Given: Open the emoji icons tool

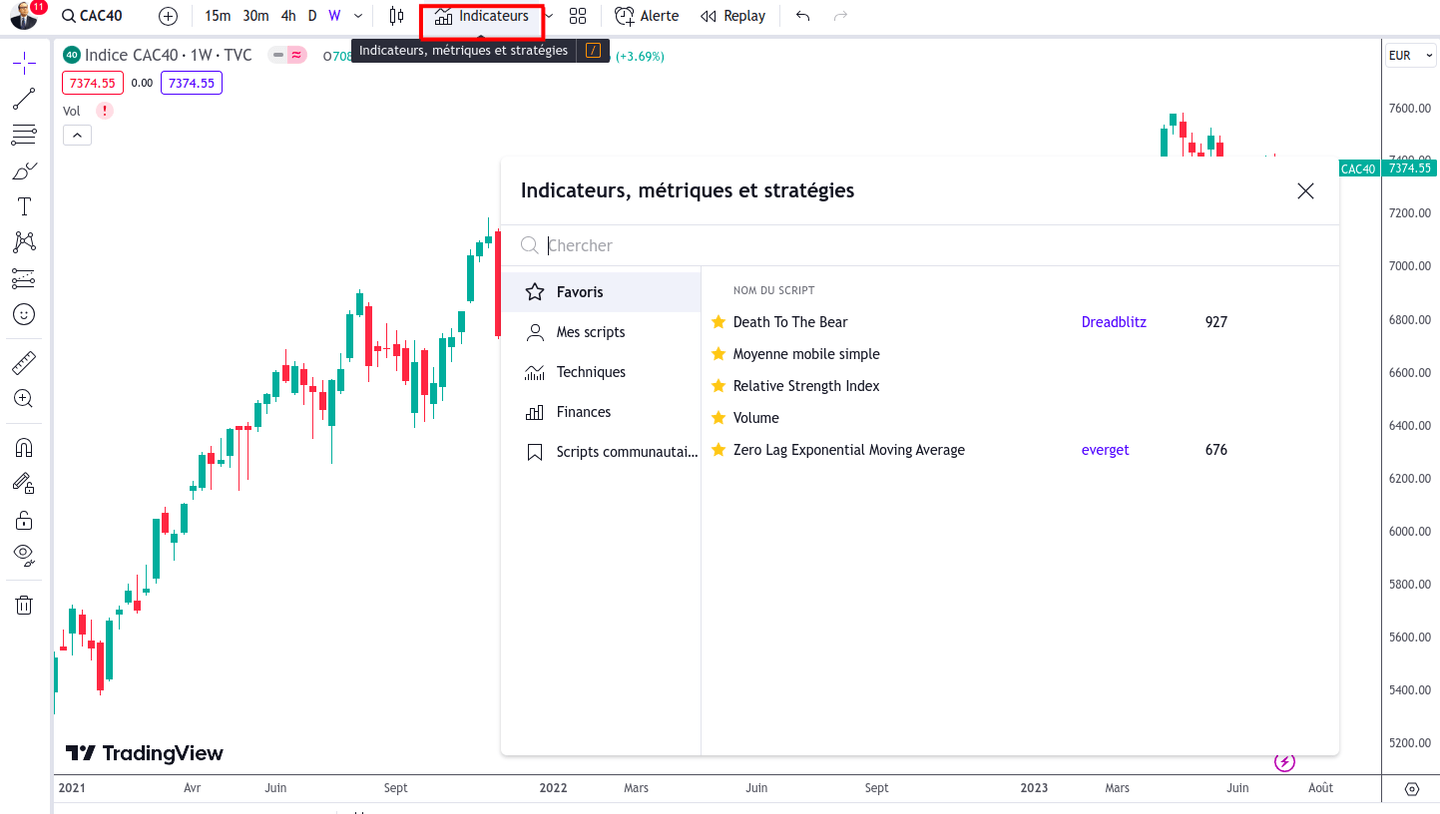Looking at the screenshot, I should (24, 314).
